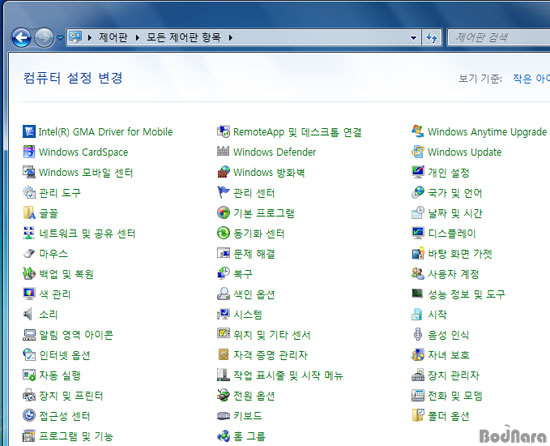Image resolution: width=550 pixels, height=446 pixels.
Task: Click the 관리 센터 flag icon
Action: (x=223, y=192)
